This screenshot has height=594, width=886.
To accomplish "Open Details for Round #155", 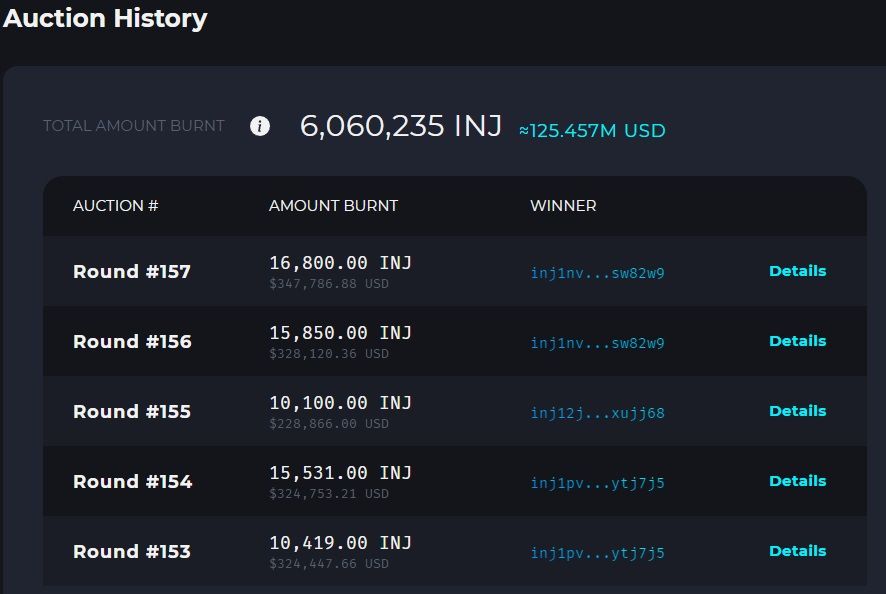I will (x=797, y=411).
